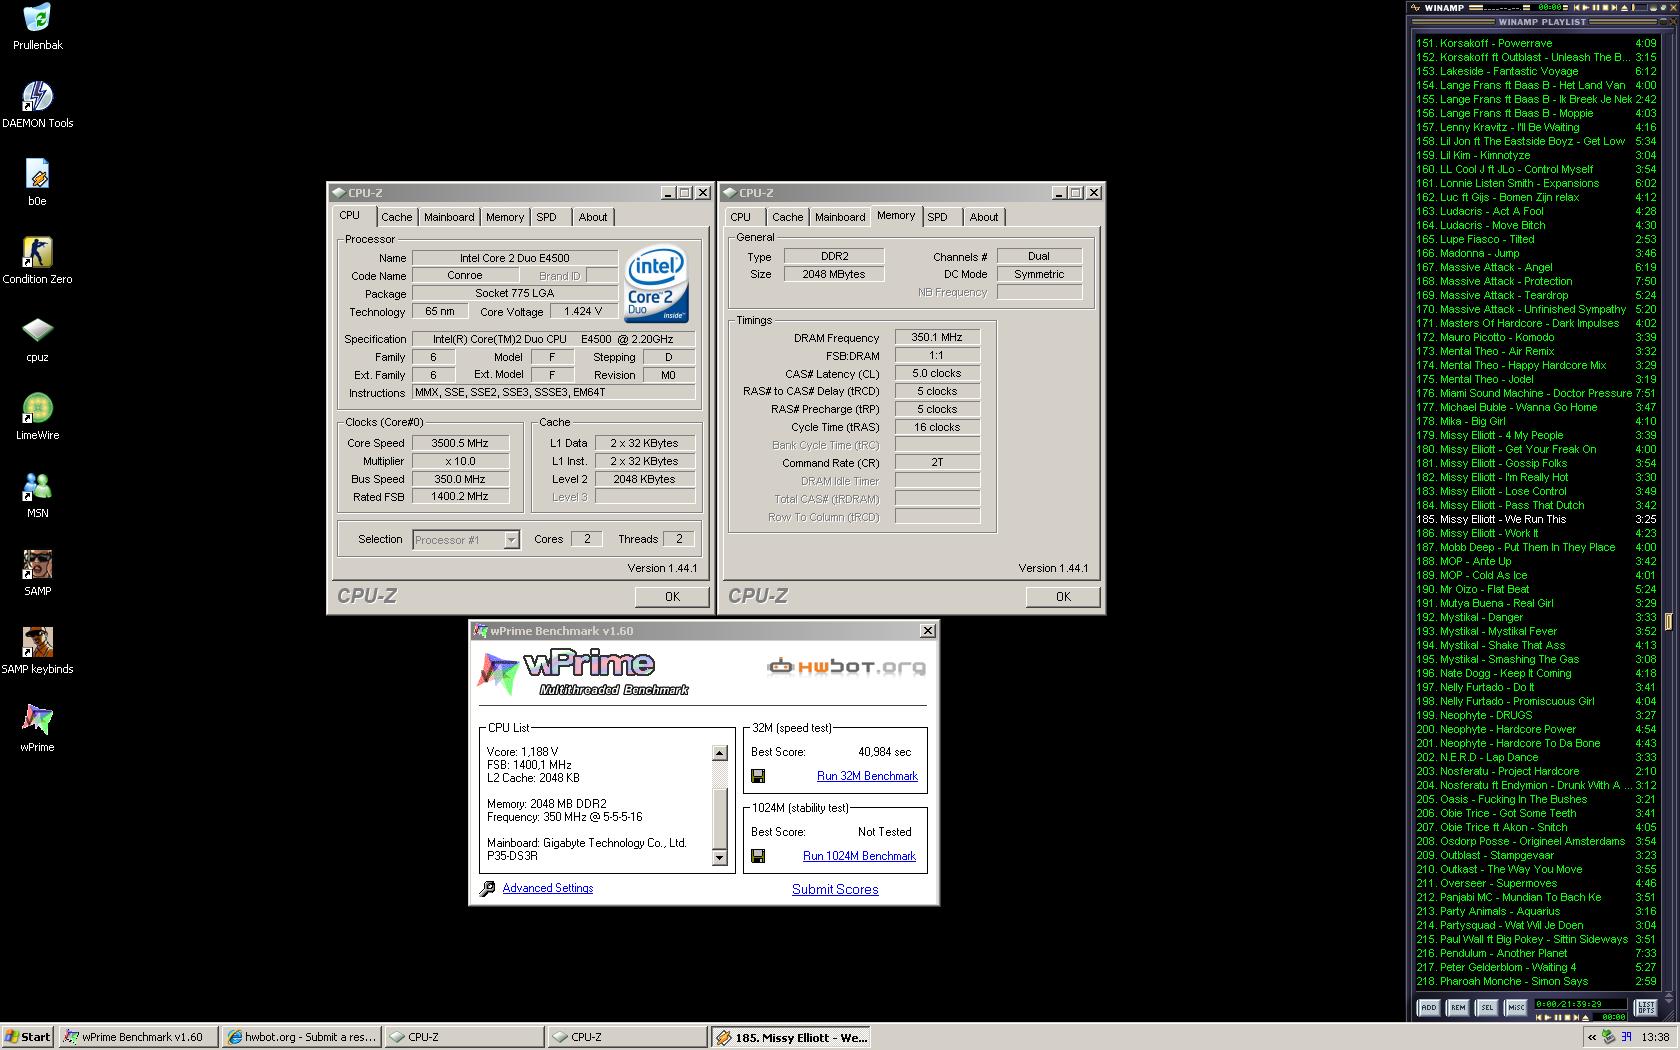Screen dimensions: 1680x1050
Task: Select the b0e file icon on the desktop
Action: (37, 174)
